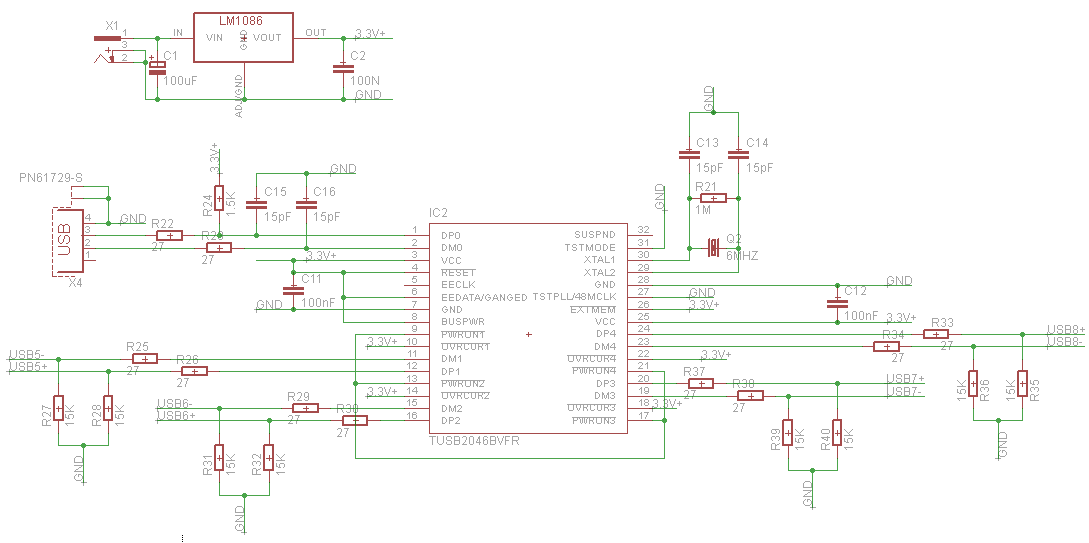Select capacitor C14 15pF symbol
The height and width of the screenshot is (543, 1089).
(738, 155)
